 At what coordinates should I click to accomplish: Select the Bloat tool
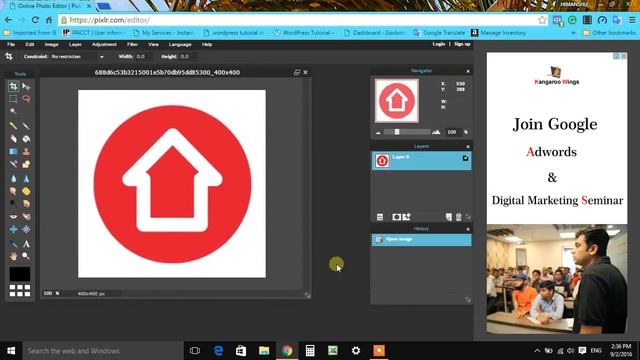click(x=13, y=229)
